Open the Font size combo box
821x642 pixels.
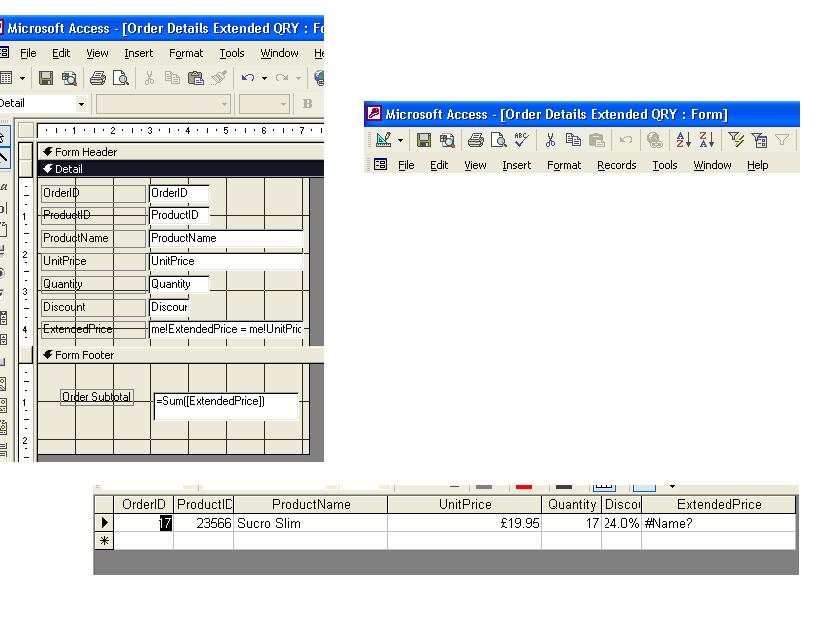(264, 104)
